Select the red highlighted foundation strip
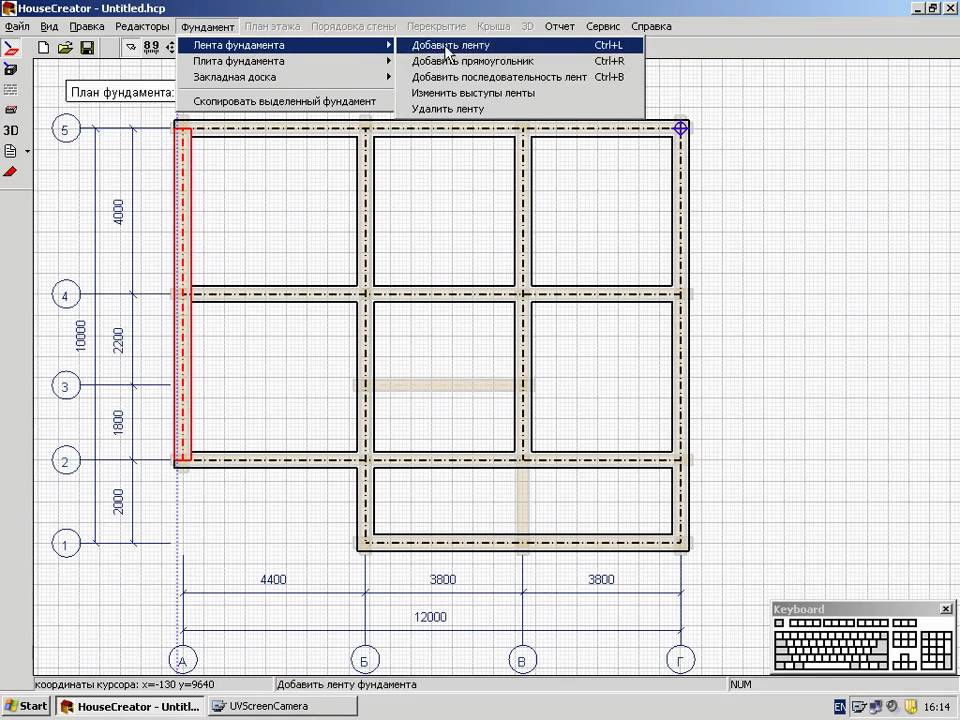This screenshot has height=720, width=960. [x=183, y=294]
